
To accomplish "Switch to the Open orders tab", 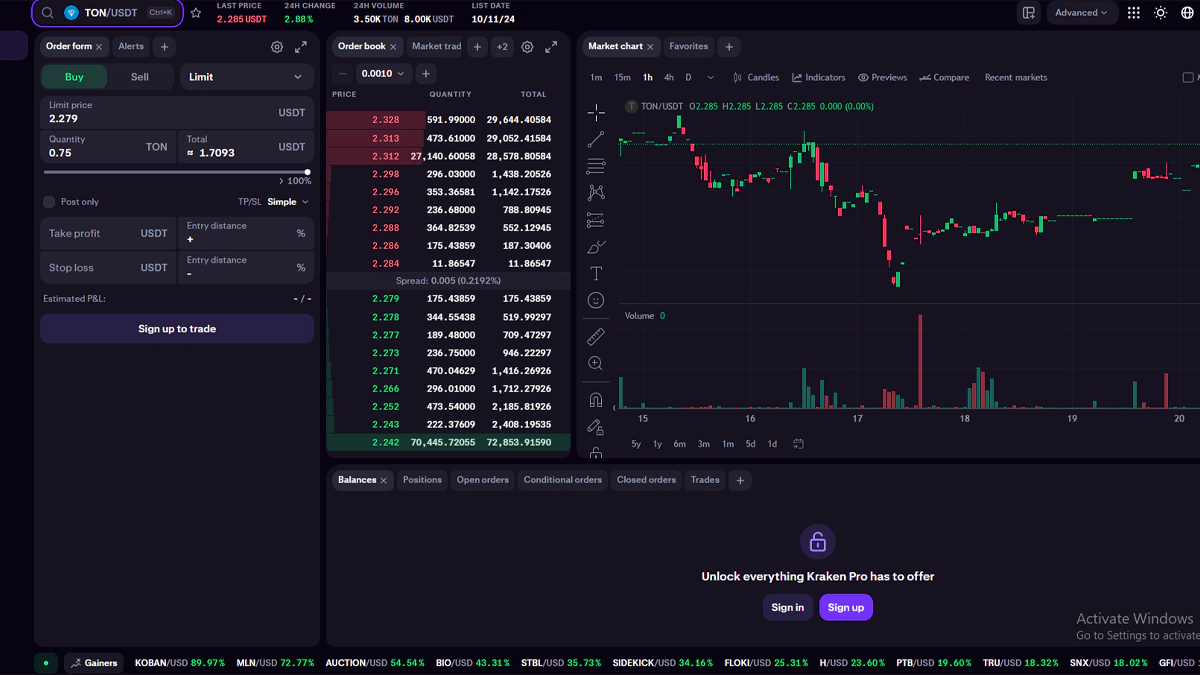I will click(x=482, y=480).
